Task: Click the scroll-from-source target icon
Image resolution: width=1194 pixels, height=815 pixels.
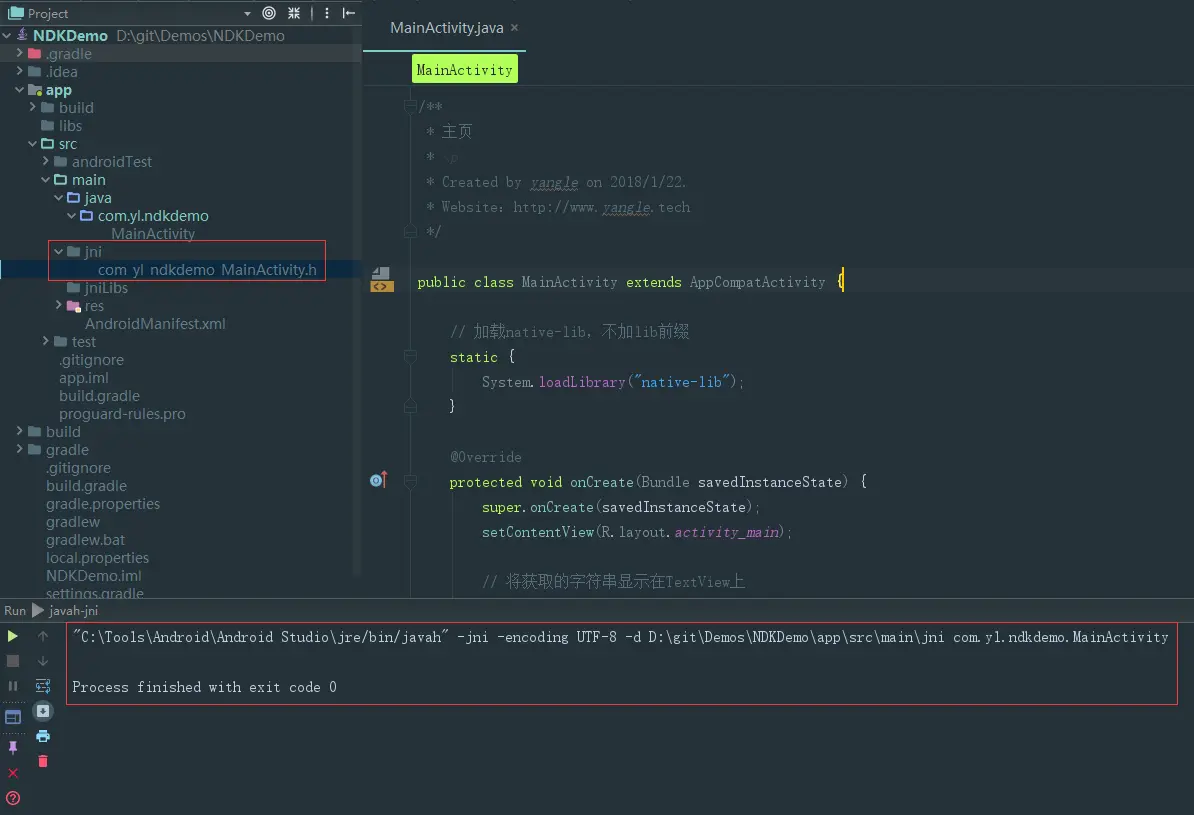Action: pyautogui.click(x=269, y=13)
